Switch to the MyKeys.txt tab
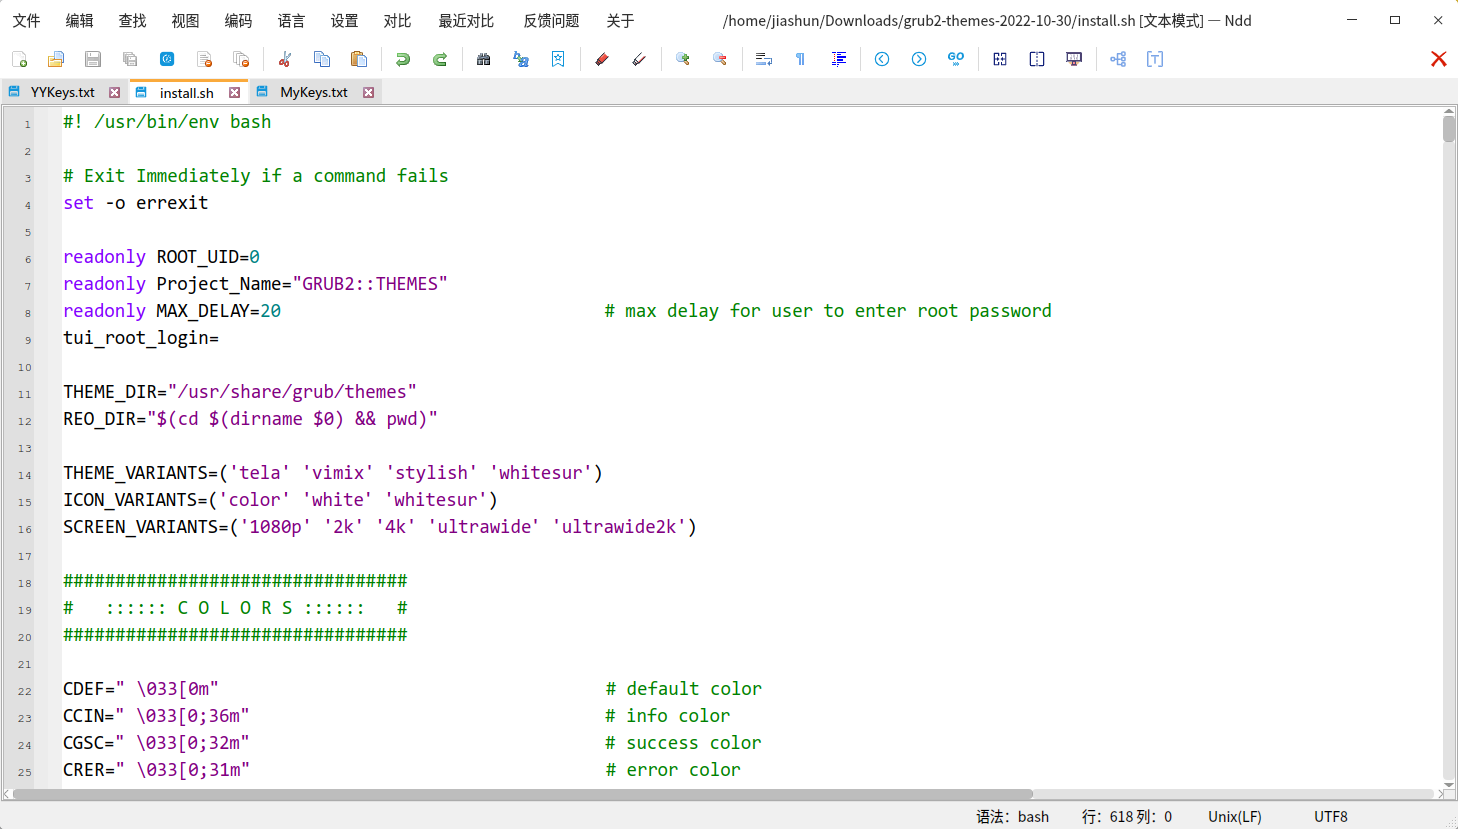This screenshot has width=1458, height=829. tap(313, 93)
